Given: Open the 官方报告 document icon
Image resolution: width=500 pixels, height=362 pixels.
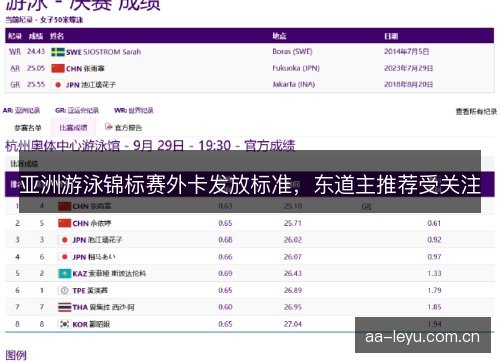Looking at the screenshot, I should (108, 127).
